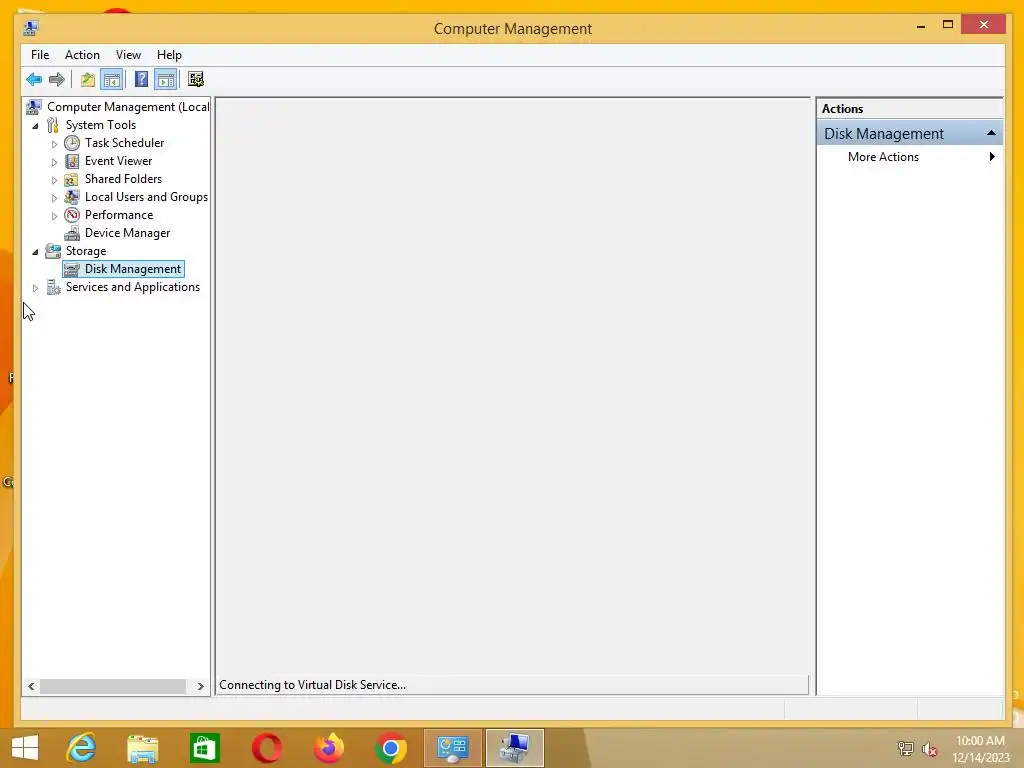This screenshot has width=1024, height=768.
Task: Click 'Connecting to Virtual Disk Service...' status text
Action: (x=312, y=685)
